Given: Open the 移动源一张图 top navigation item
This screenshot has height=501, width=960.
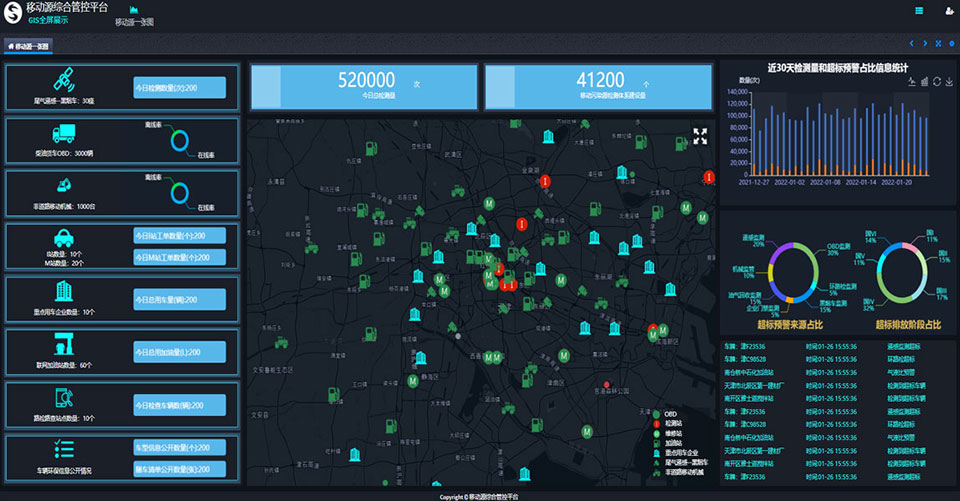Looking at the screenshot, I should click(134, 16).
